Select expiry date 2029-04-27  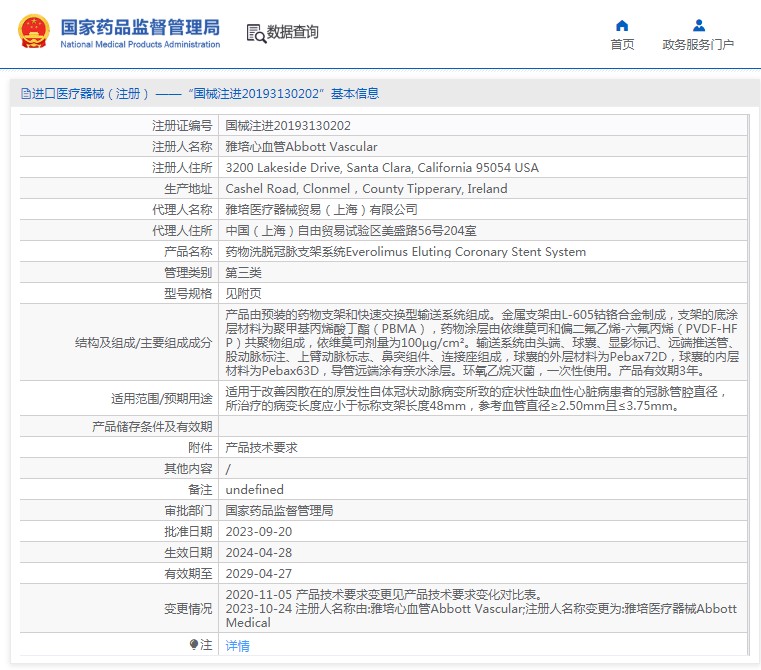coord(259,573)
